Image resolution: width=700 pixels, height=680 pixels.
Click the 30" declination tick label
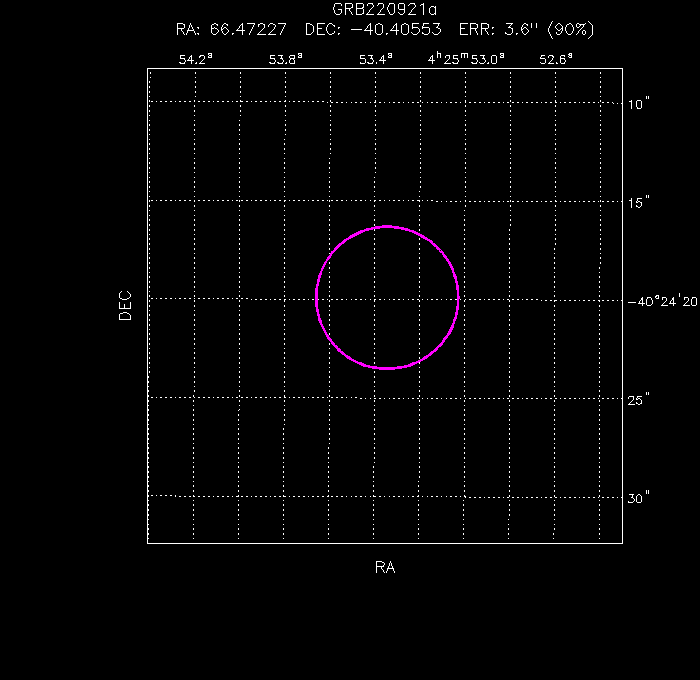point(640,498)
